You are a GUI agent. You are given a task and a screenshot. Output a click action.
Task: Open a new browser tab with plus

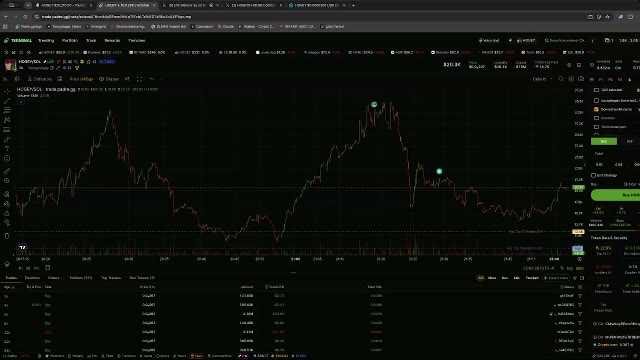point(353,5)
